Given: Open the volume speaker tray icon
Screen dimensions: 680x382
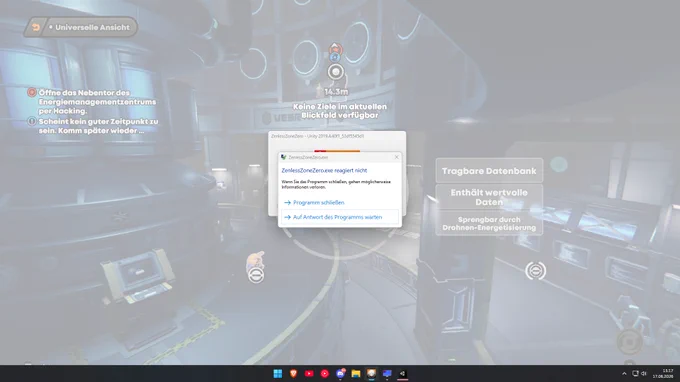Looking at the screenshot, I should coord(644,373).
